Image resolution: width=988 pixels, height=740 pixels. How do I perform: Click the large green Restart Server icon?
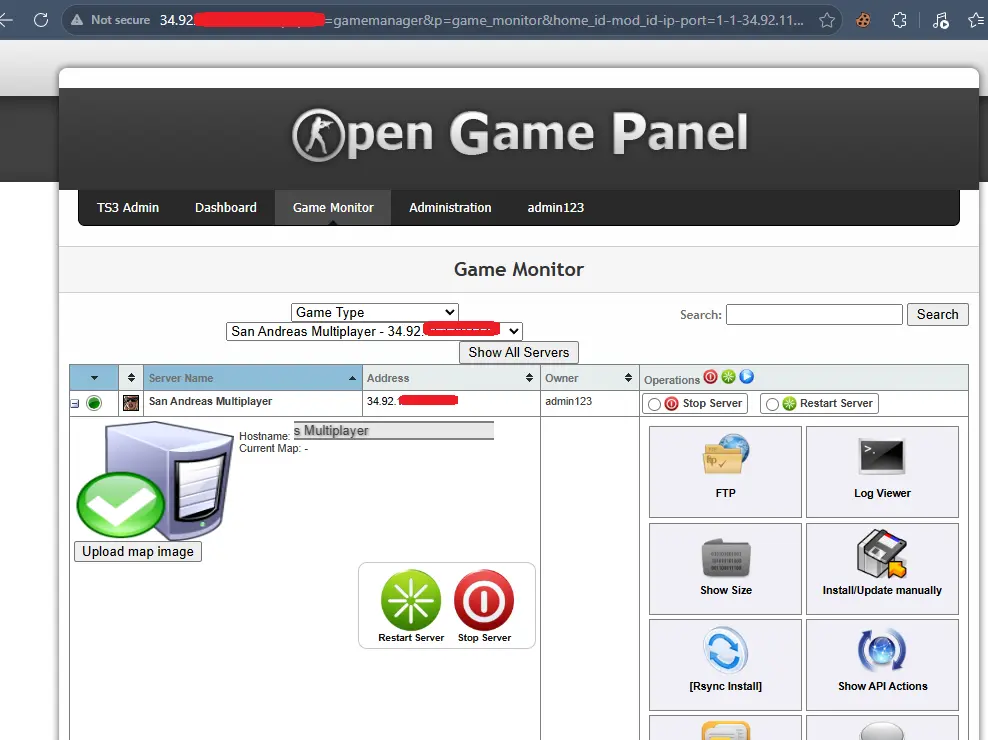click(x=411, y=600)
